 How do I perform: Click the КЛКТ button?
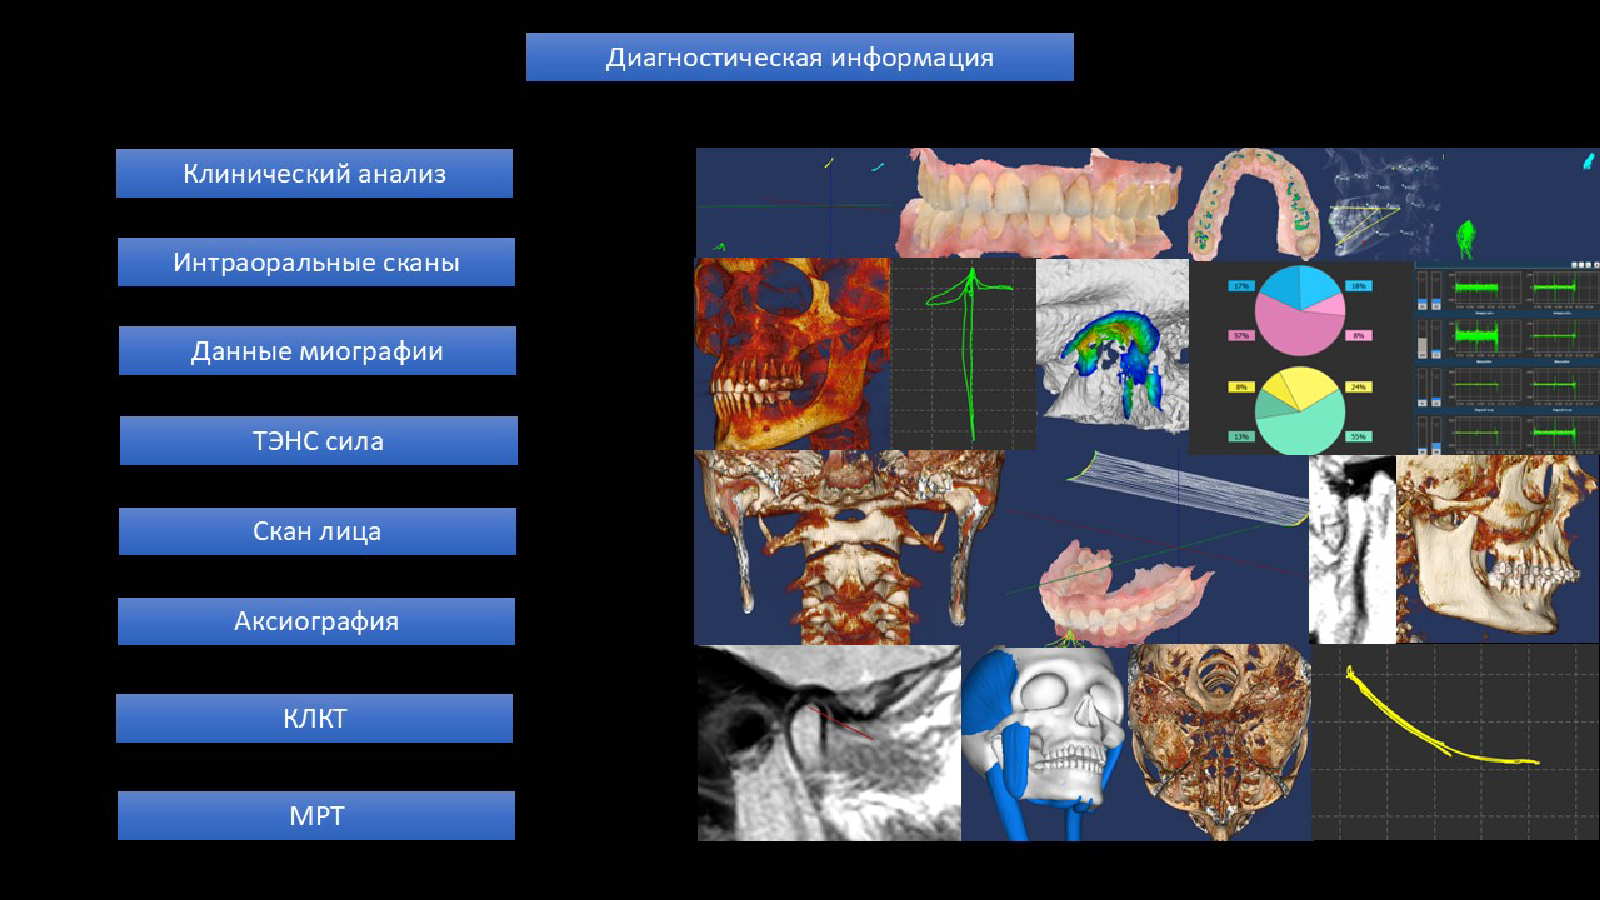(x=314, y=718)
